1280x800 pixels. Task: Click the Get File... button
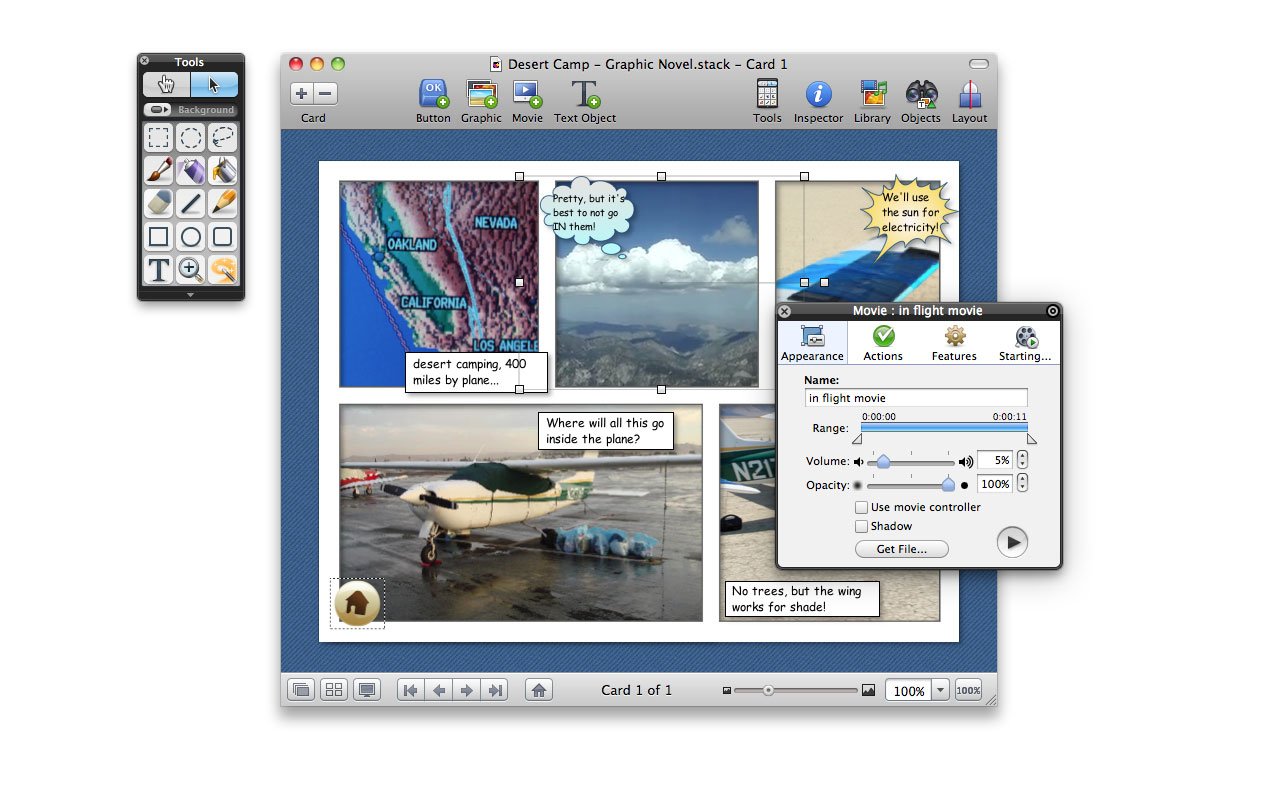tap(901, 549)
